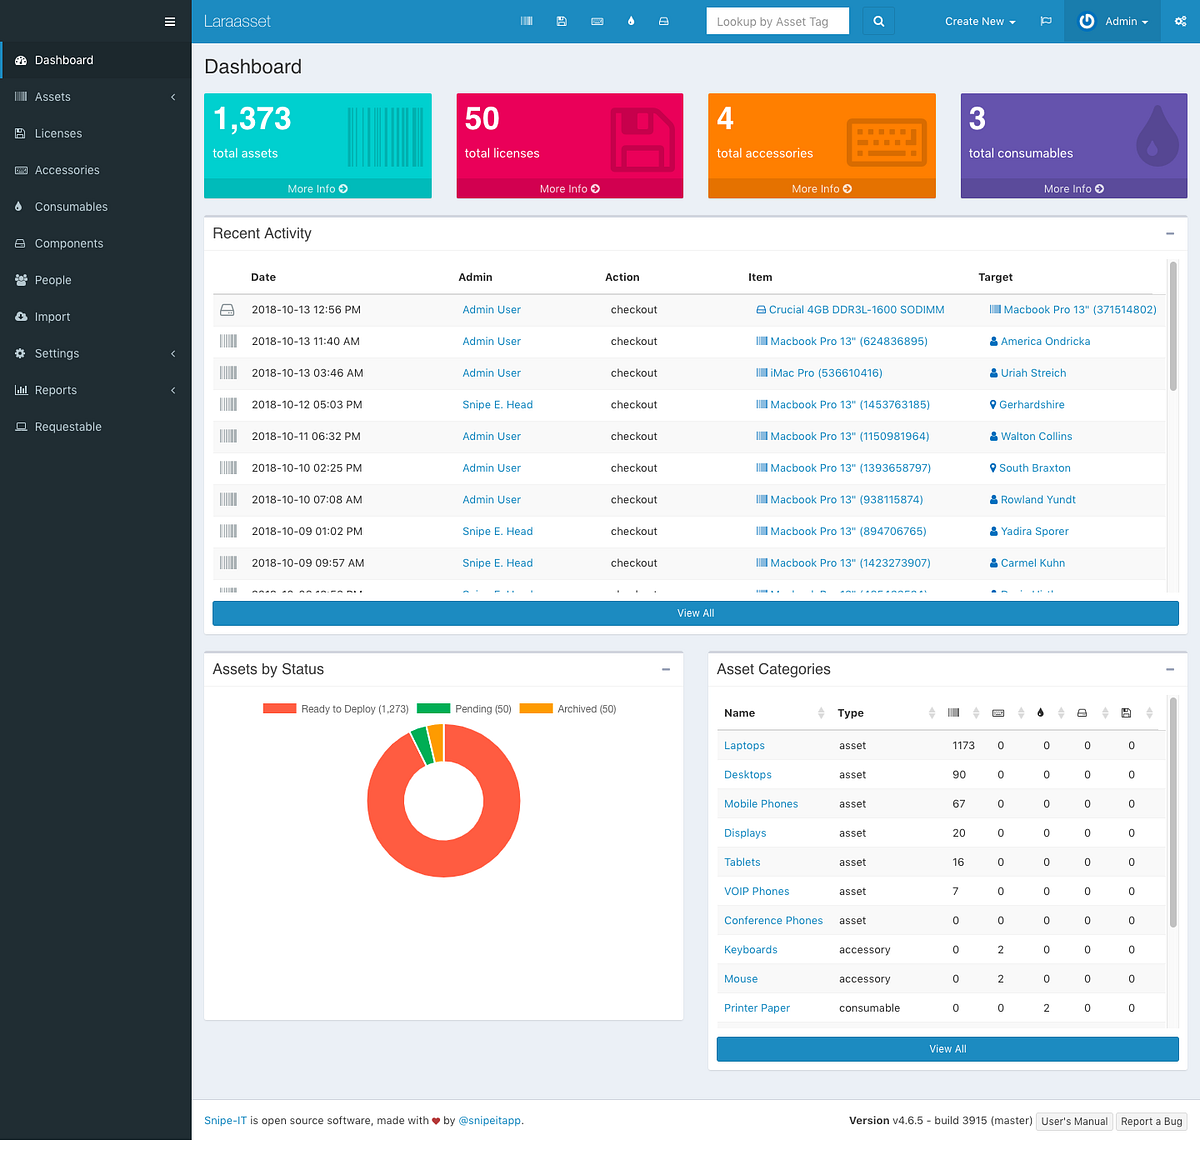Click the search magnifier button
The height and width of the screenshot is (1165, 1200).
878,20
